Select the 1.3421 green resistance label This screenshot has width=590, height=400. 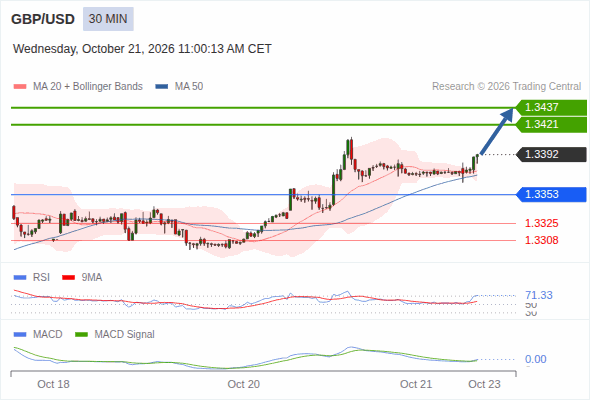551,125
